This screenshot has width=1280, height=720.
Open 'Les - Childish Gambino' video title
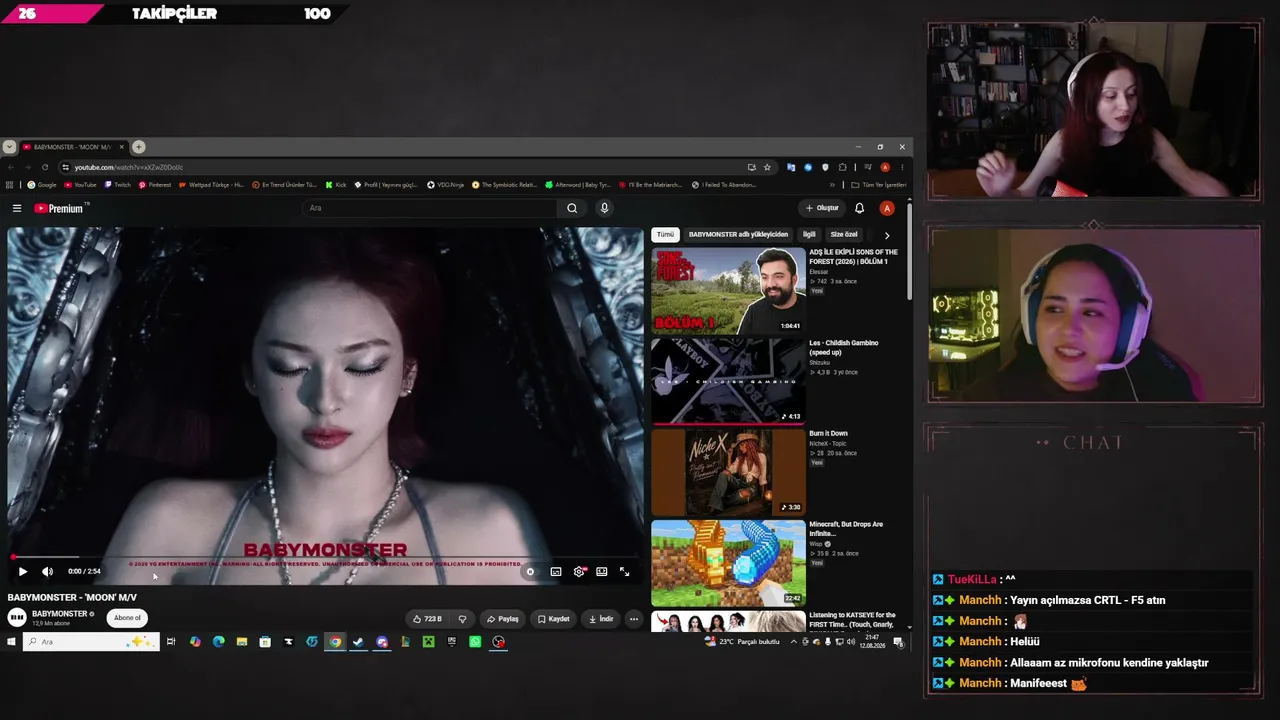(x=843, y=347)
